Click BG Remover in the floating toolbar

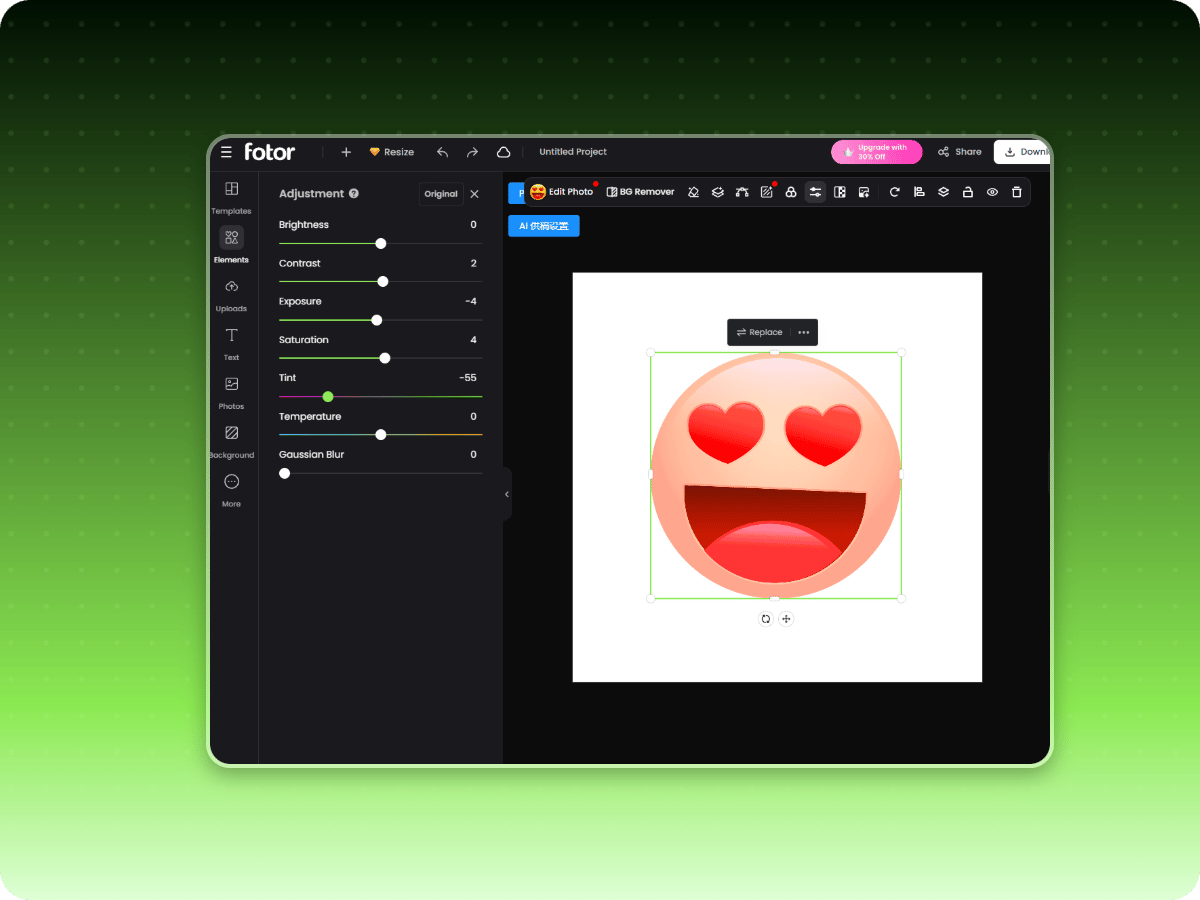(641, 192)
